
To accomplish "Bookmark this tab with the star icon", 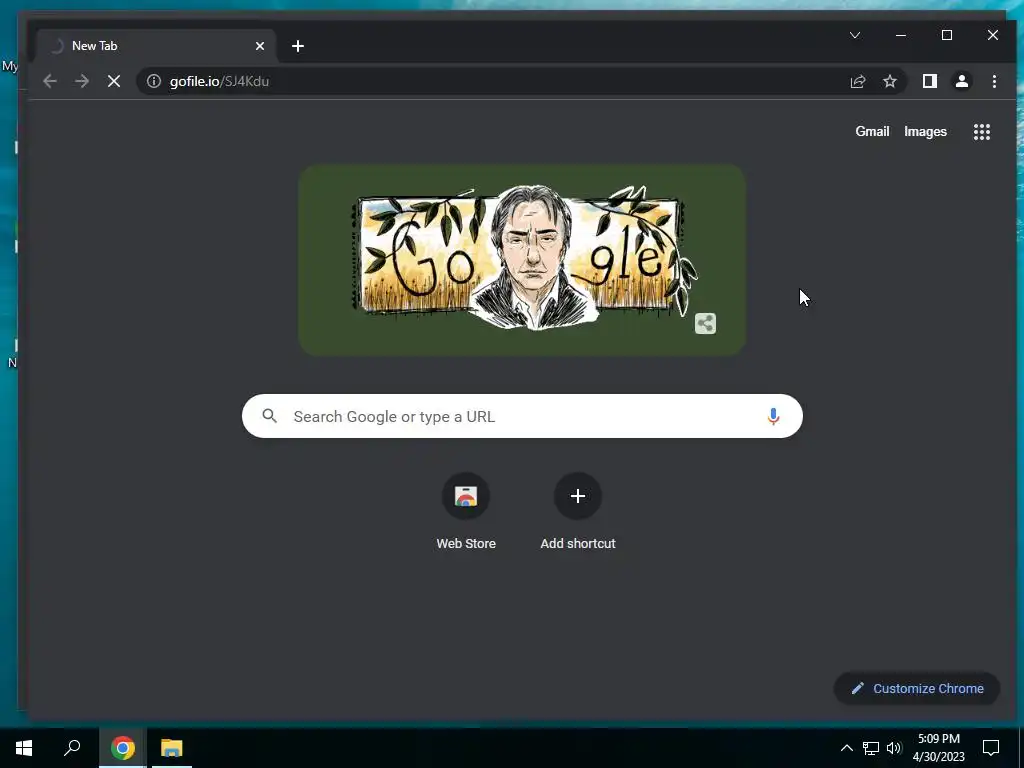I will click(889, 81).
